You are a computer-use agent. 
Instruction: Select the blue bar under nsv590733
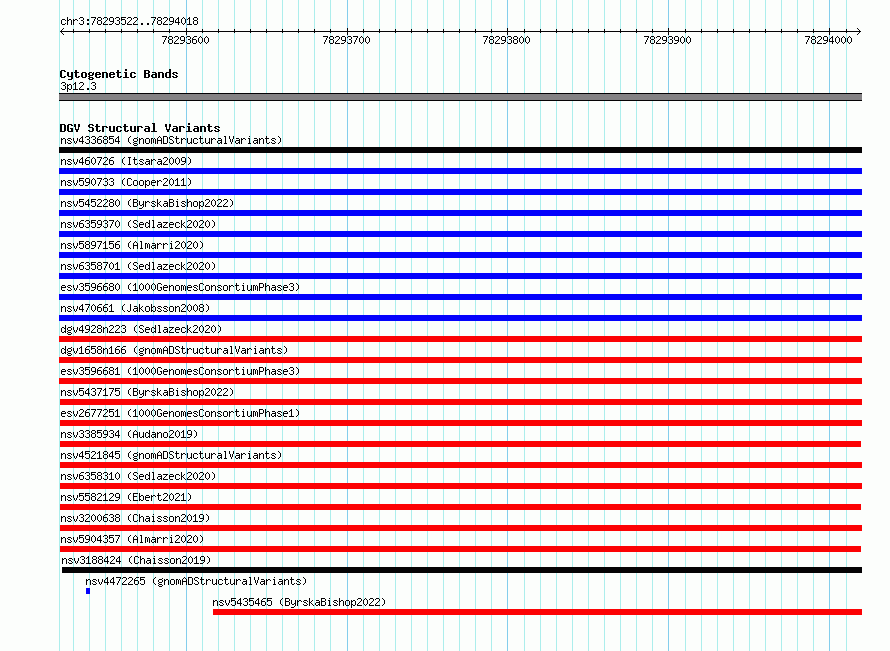click(x=460, y=192)
